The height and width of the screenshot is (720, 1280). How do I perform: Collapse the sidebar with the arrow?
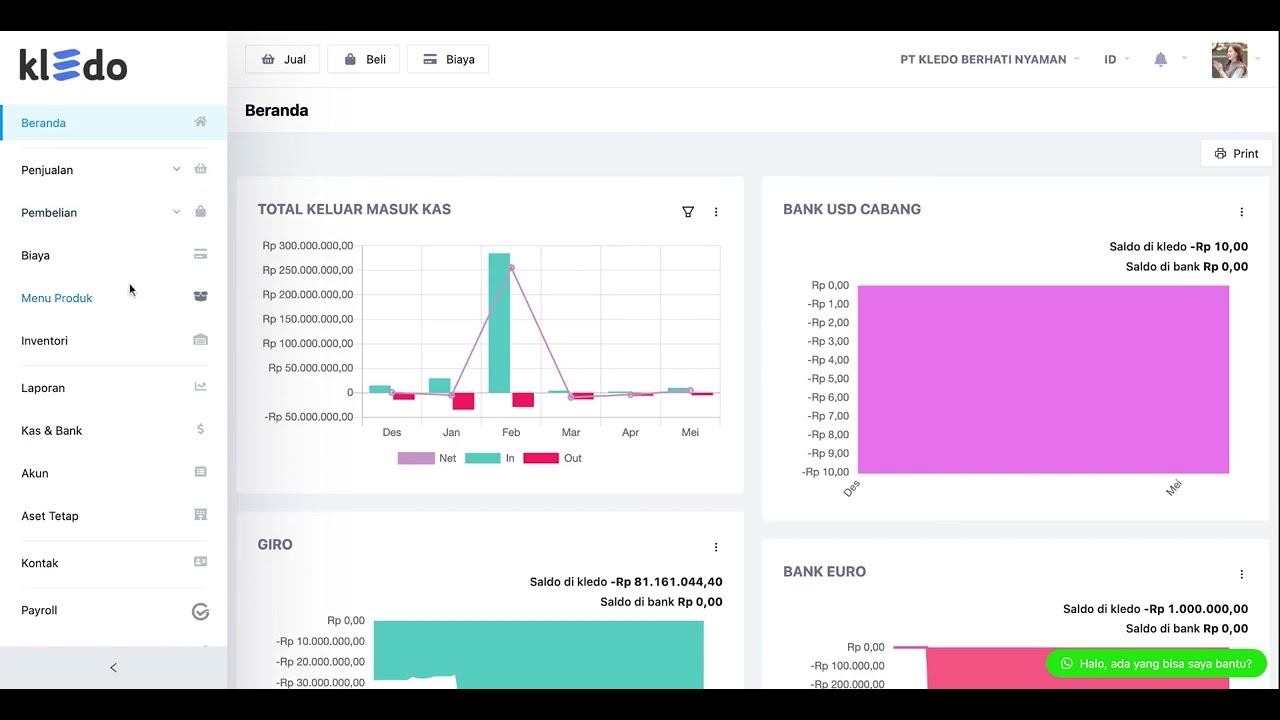point(113,667)
